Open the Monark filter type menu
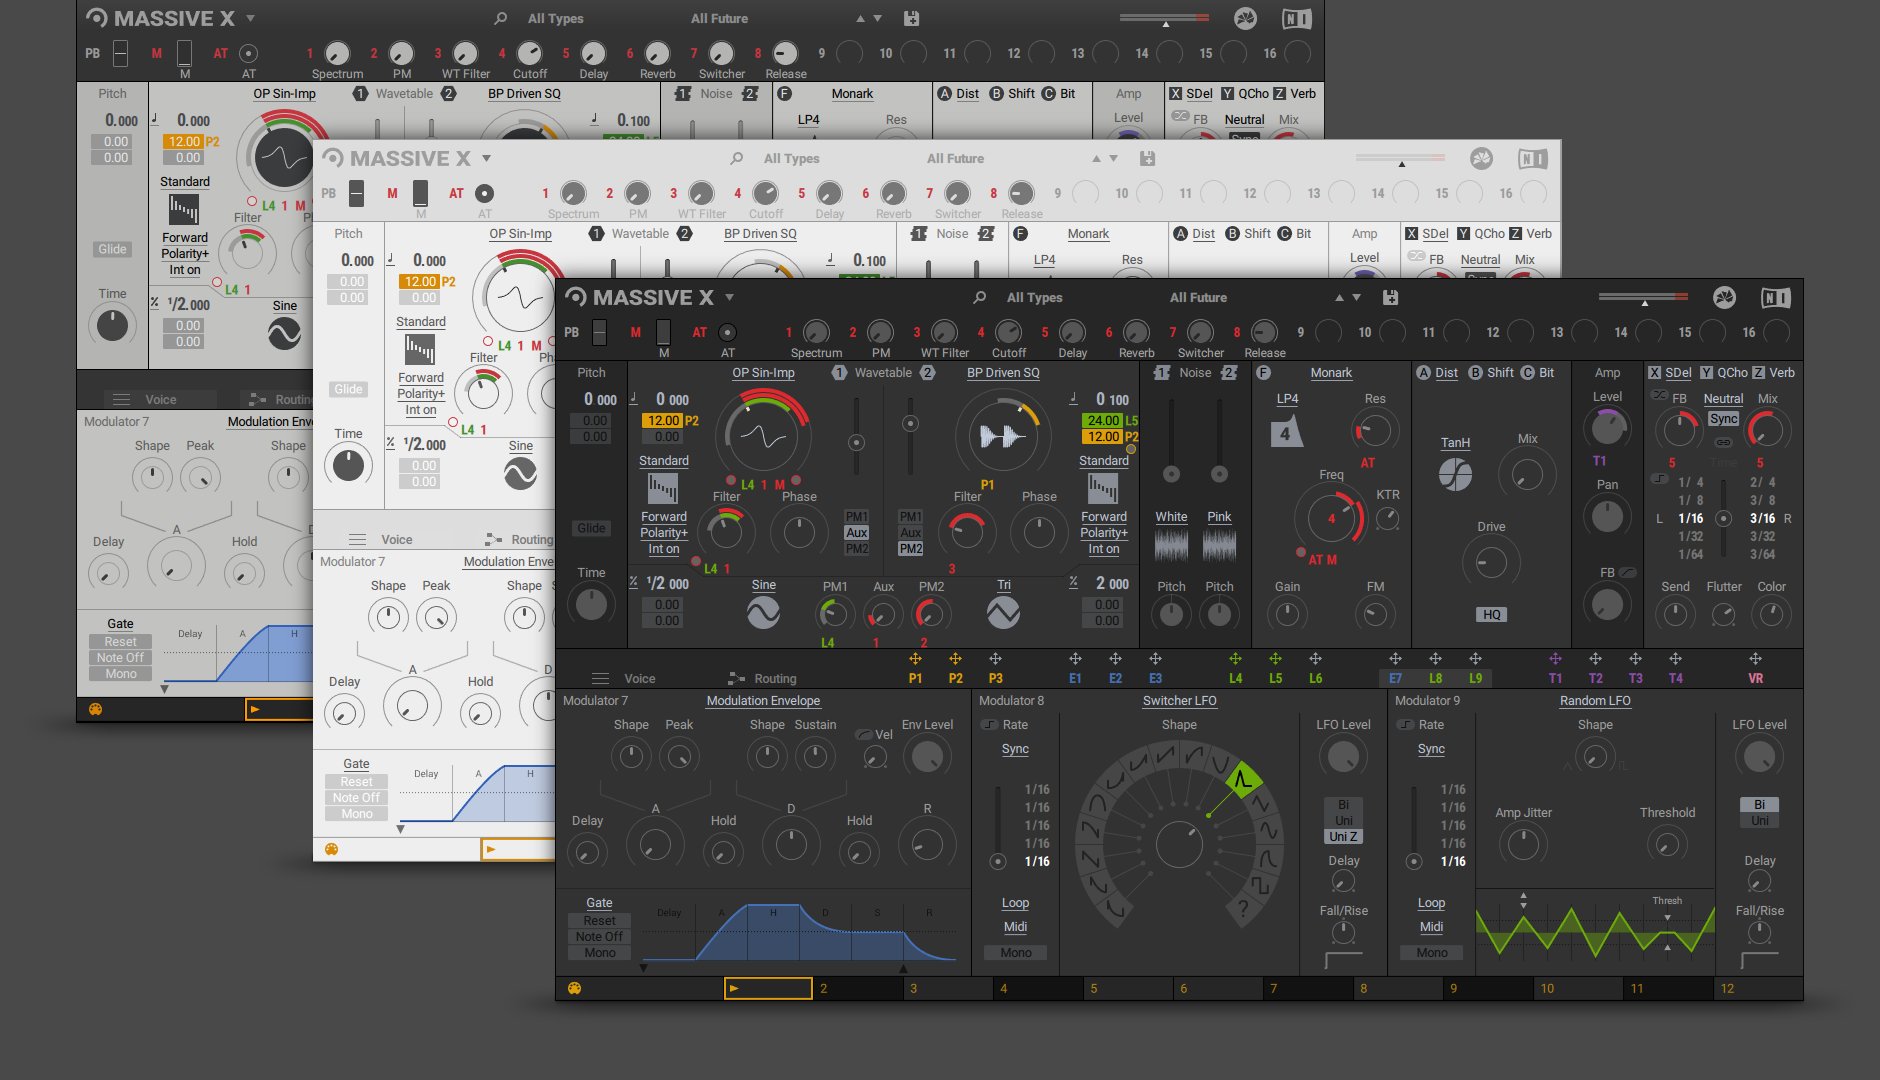 pos(1331,373)
